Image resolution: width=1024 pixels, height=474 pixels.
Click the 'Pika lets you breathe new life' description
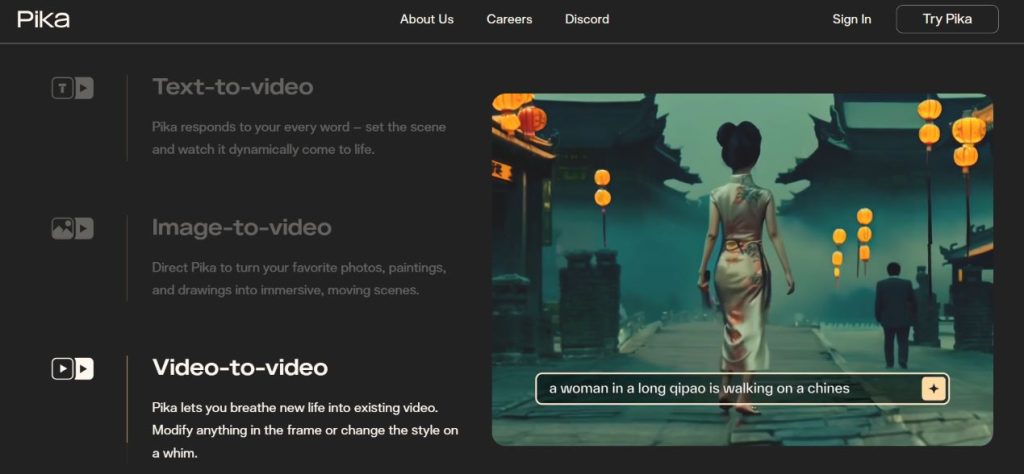click(304, 430)
